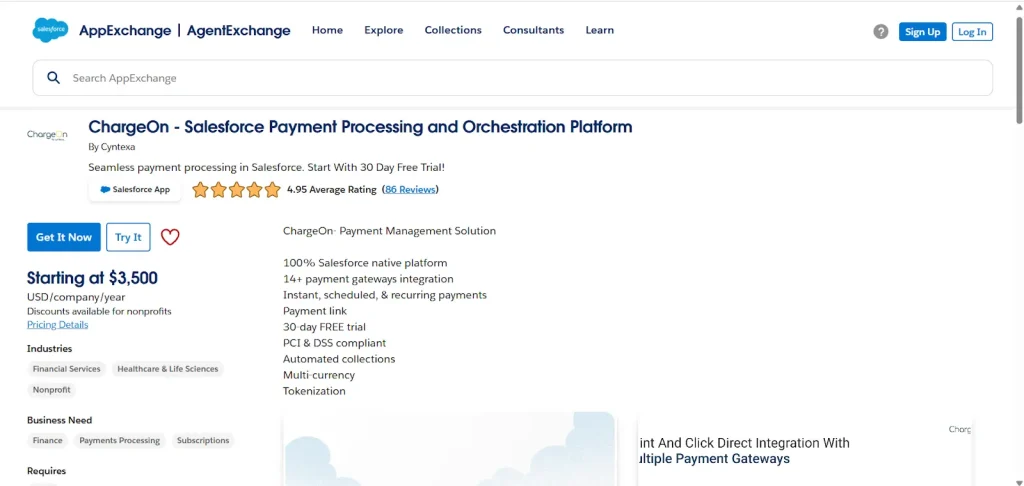Open the Consultants navigation item
Image resolution: width=1024 pixels, height=486 pixels.
coord(533,30)
